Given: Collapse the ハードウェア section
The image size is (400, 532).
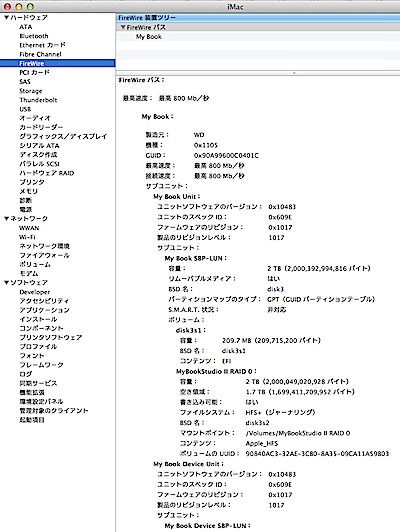Looking at the screenshot, I should (x=6, y=17).
